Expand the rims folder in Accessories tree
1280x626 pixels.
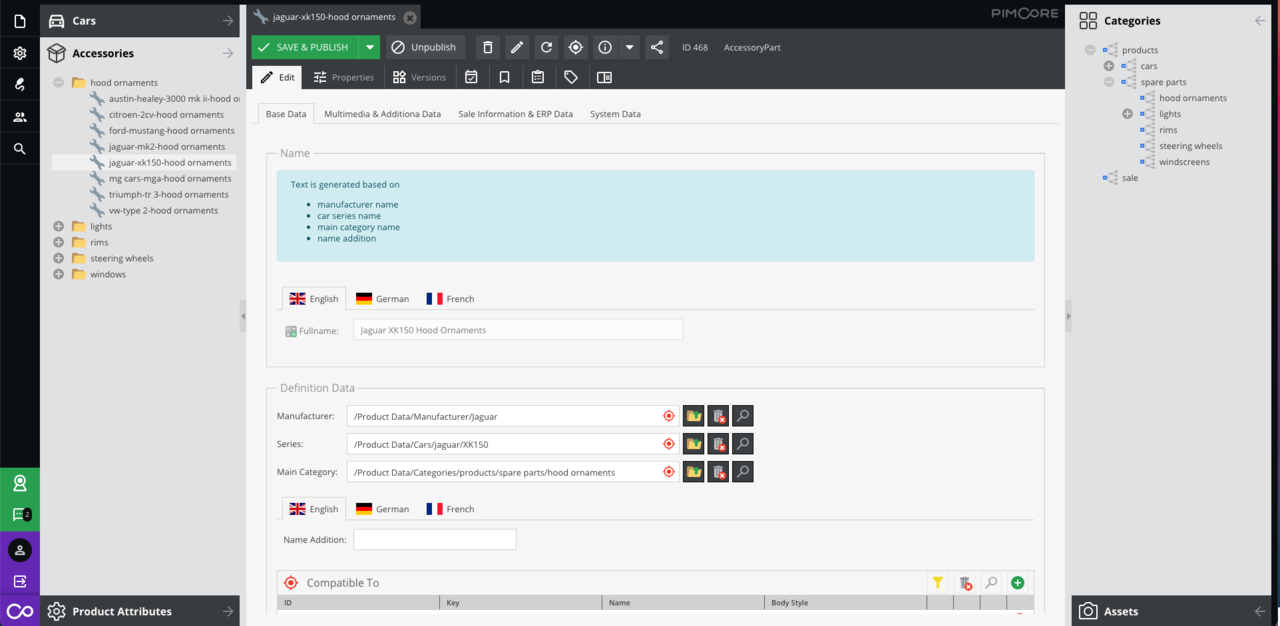click(59, 243)
